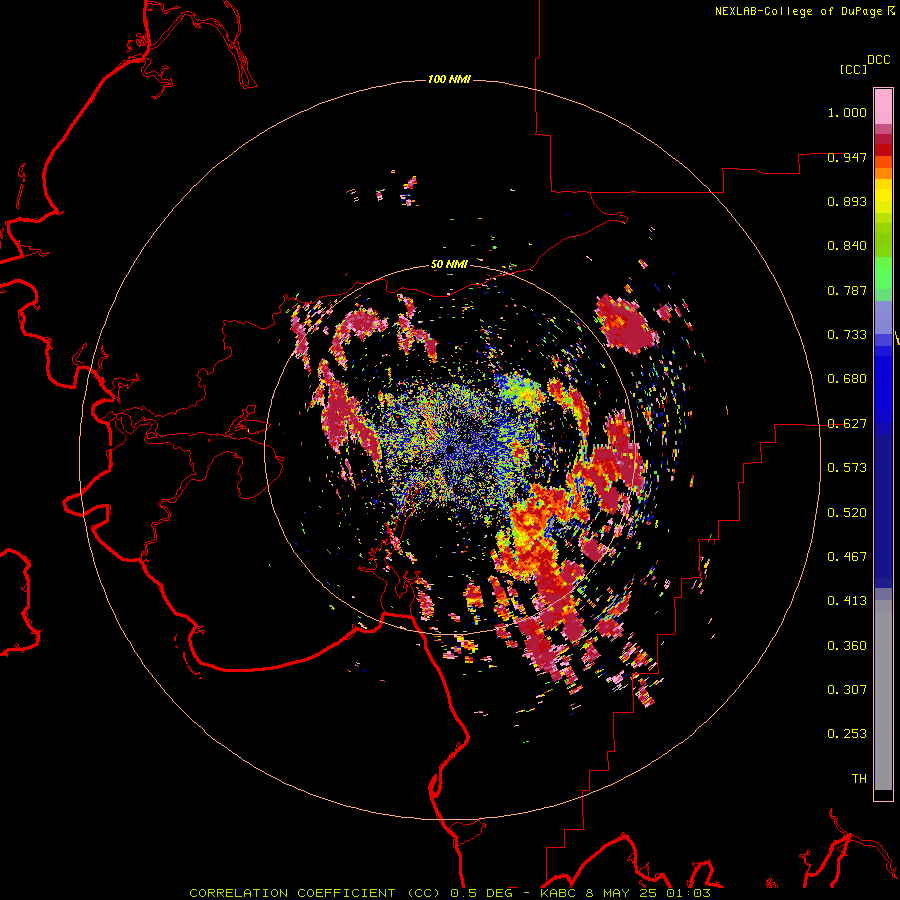Select the 0.627 legend value

tap(847, 424)
